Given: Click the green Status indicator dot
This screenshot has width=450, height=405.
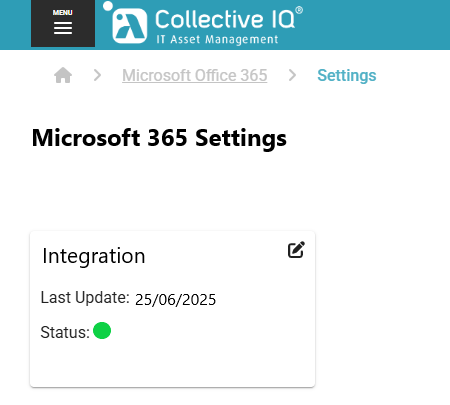Looking at the screenshot, I should click(x=102, y=331).
